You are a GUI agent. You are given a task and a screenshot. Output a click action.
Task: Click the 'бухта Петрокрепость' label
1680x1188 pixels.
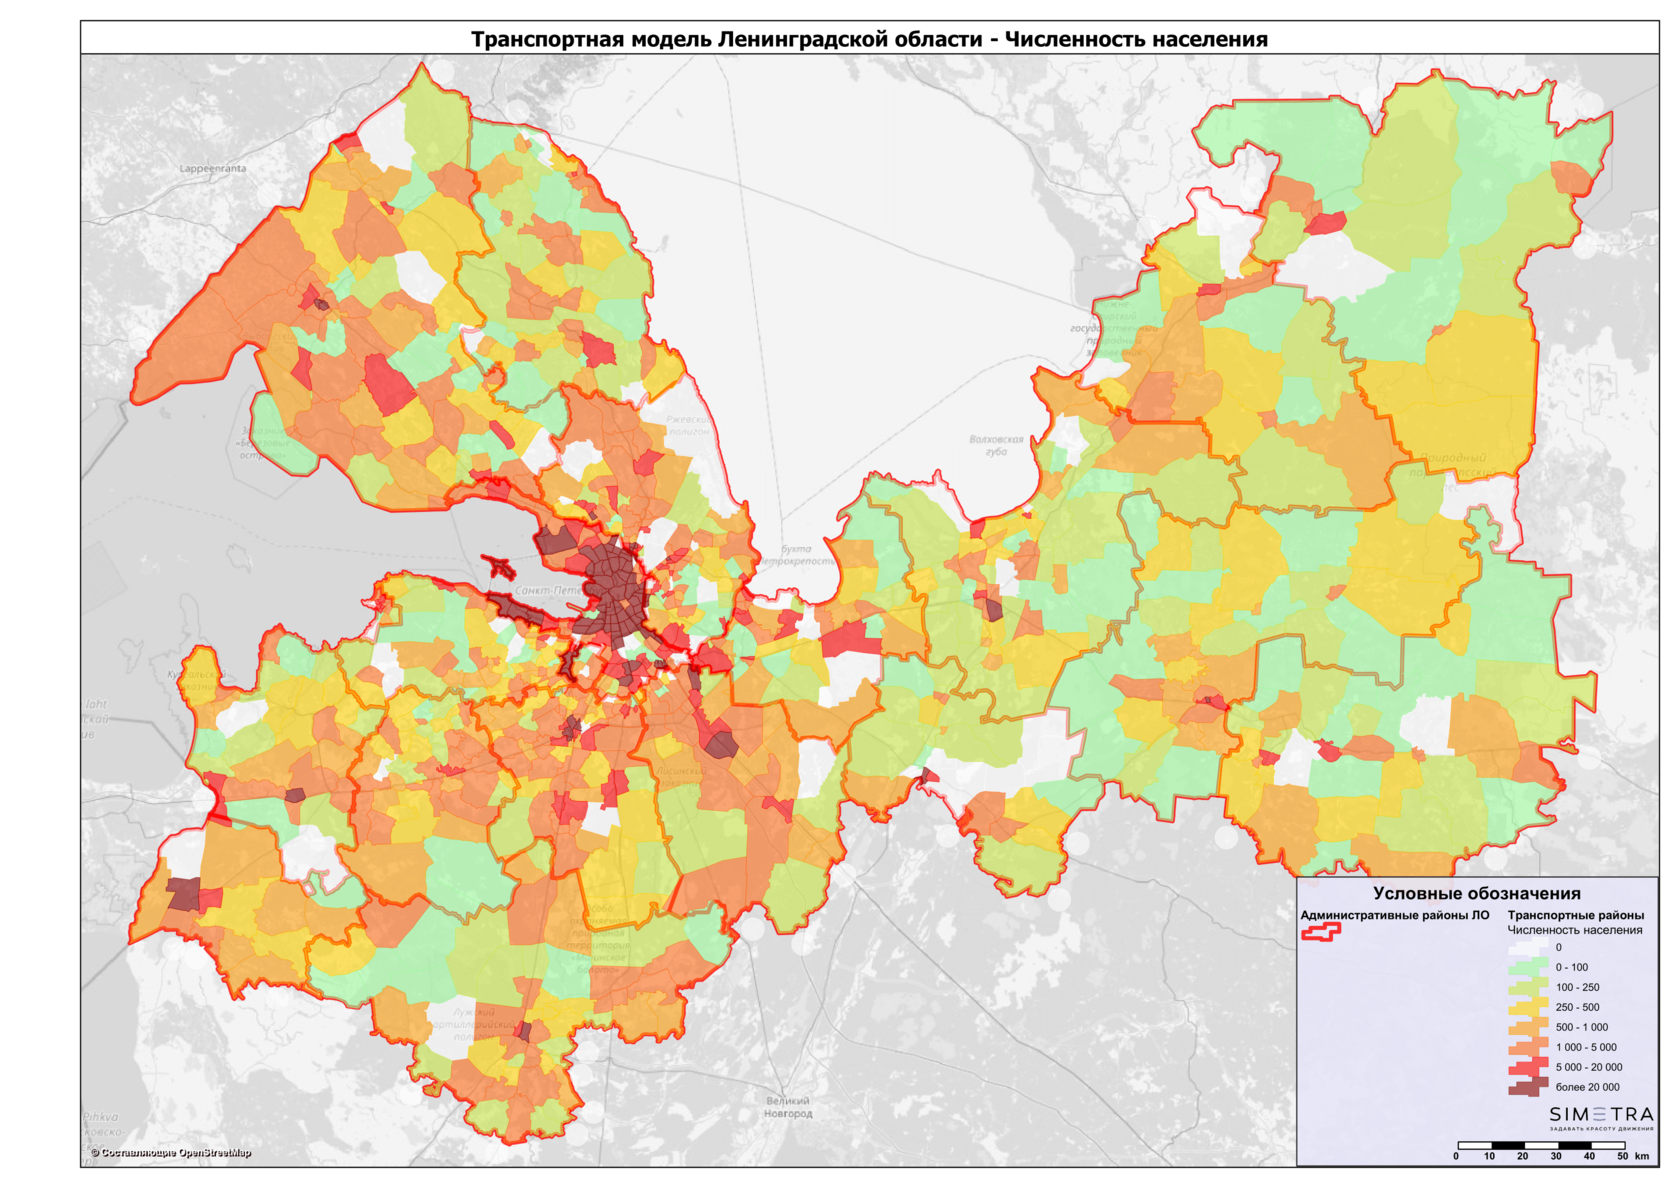click(x=797, y=555)
